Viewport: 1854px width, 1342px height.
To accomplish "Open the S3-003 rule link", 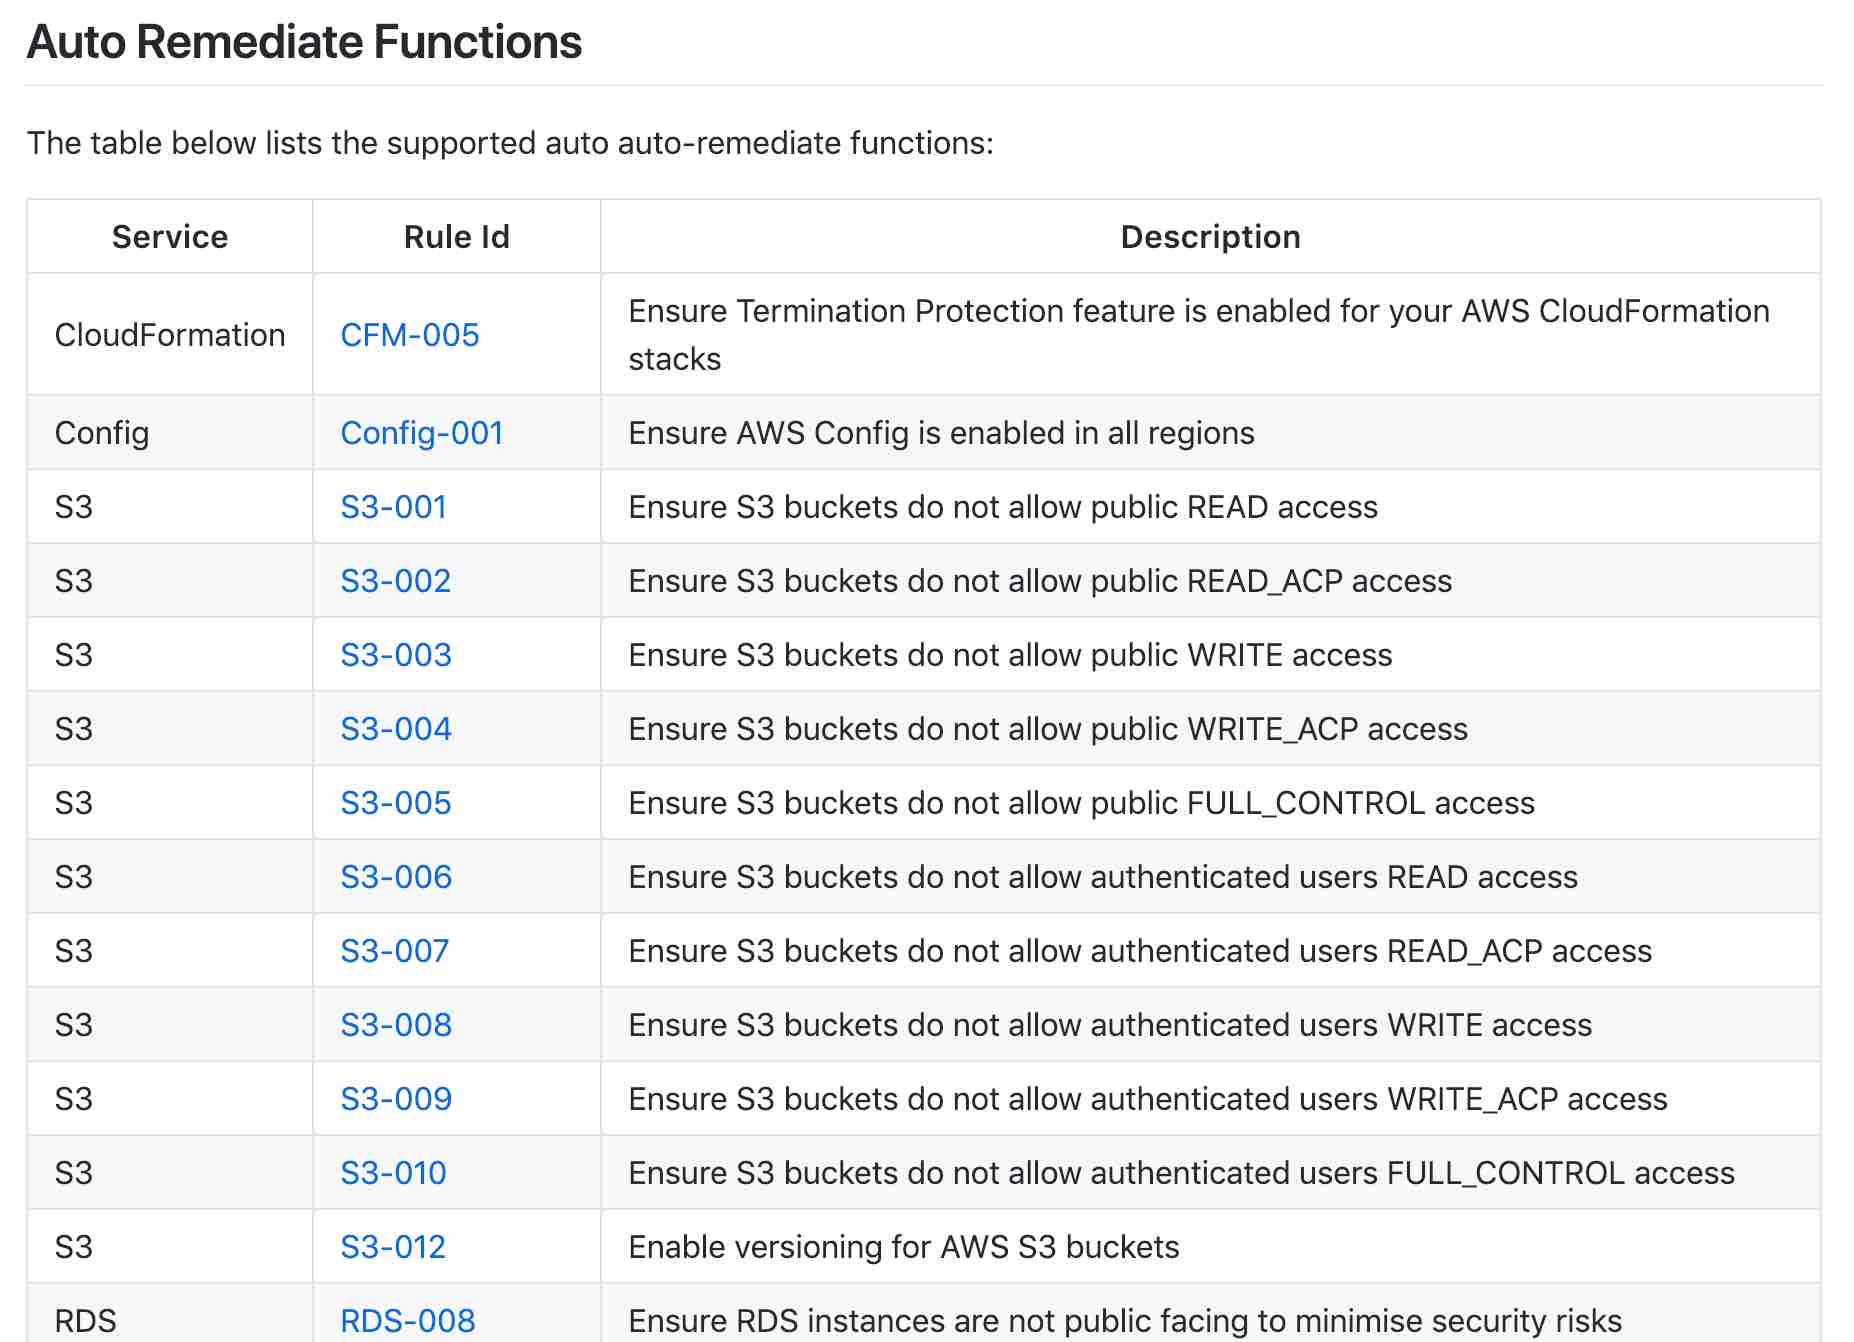I will (396, 655).
